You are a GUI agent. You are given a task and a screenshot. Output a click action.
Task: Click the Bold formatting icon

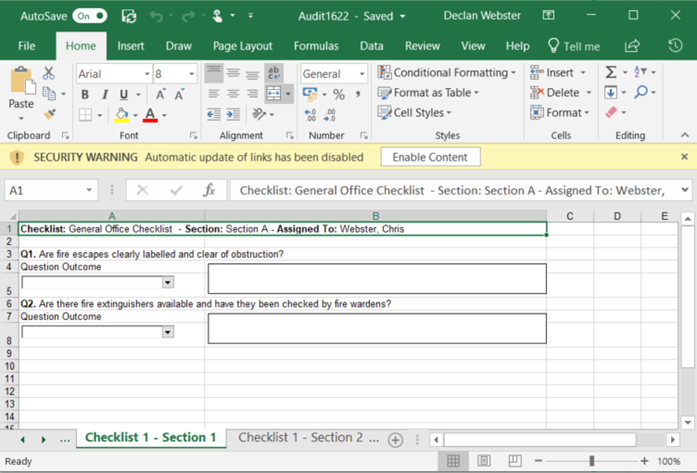click(x=85, y=94)
